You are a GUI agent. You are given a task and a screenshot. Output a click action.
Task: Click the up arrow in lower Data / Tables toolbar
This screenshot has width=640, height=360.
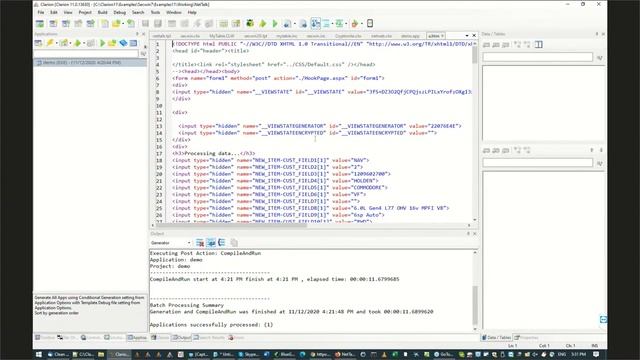591,150
